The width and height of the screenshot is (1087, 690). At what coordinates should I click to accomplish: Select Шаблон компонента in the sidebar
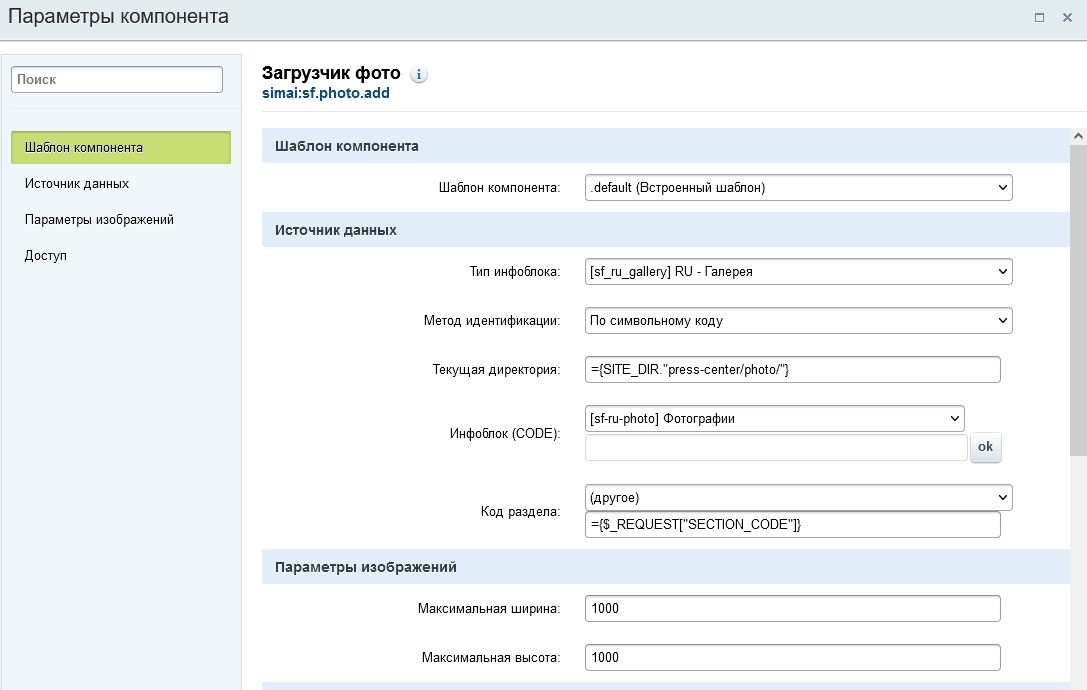(x=120, y=147)
